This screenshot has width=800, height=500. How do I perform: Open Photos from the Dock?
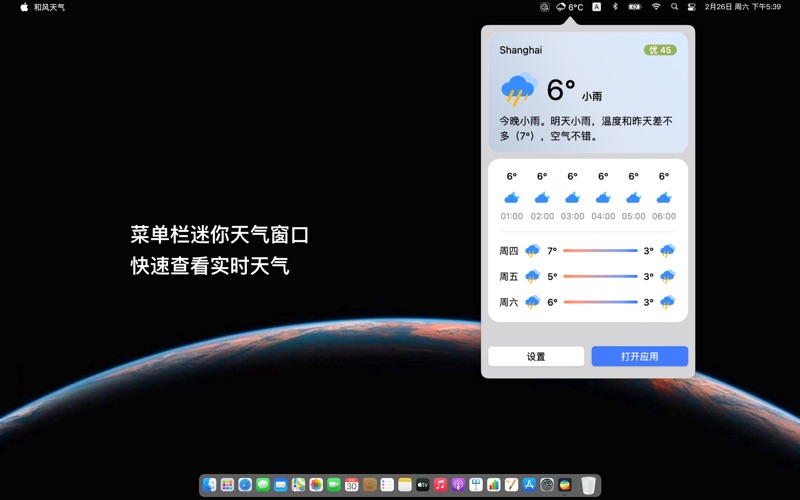point(316,485)
